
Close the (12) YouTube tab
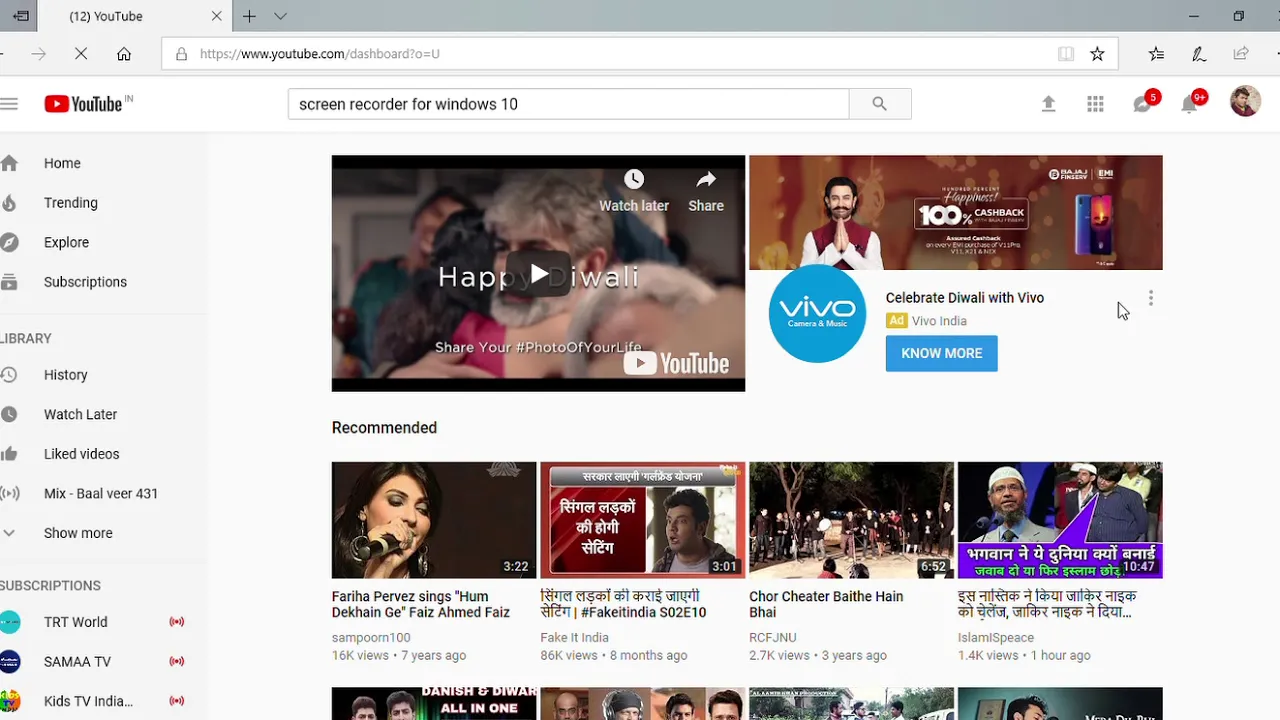217,16
